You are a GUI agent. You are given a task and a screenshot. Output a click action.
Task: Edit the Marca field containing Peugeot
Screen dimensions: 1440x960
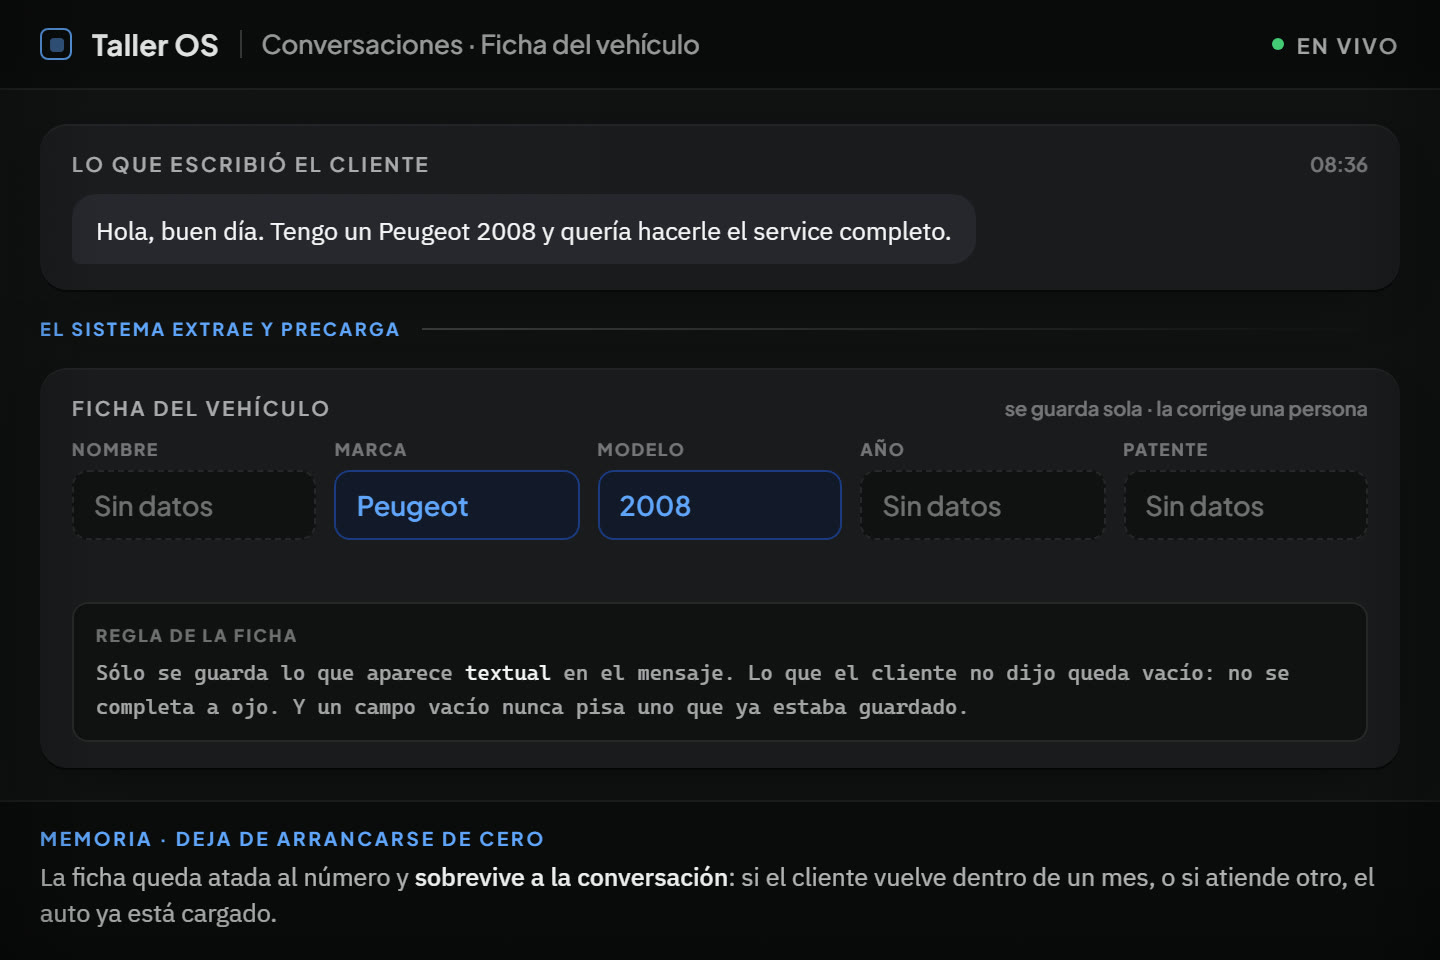tap(457, 506)
